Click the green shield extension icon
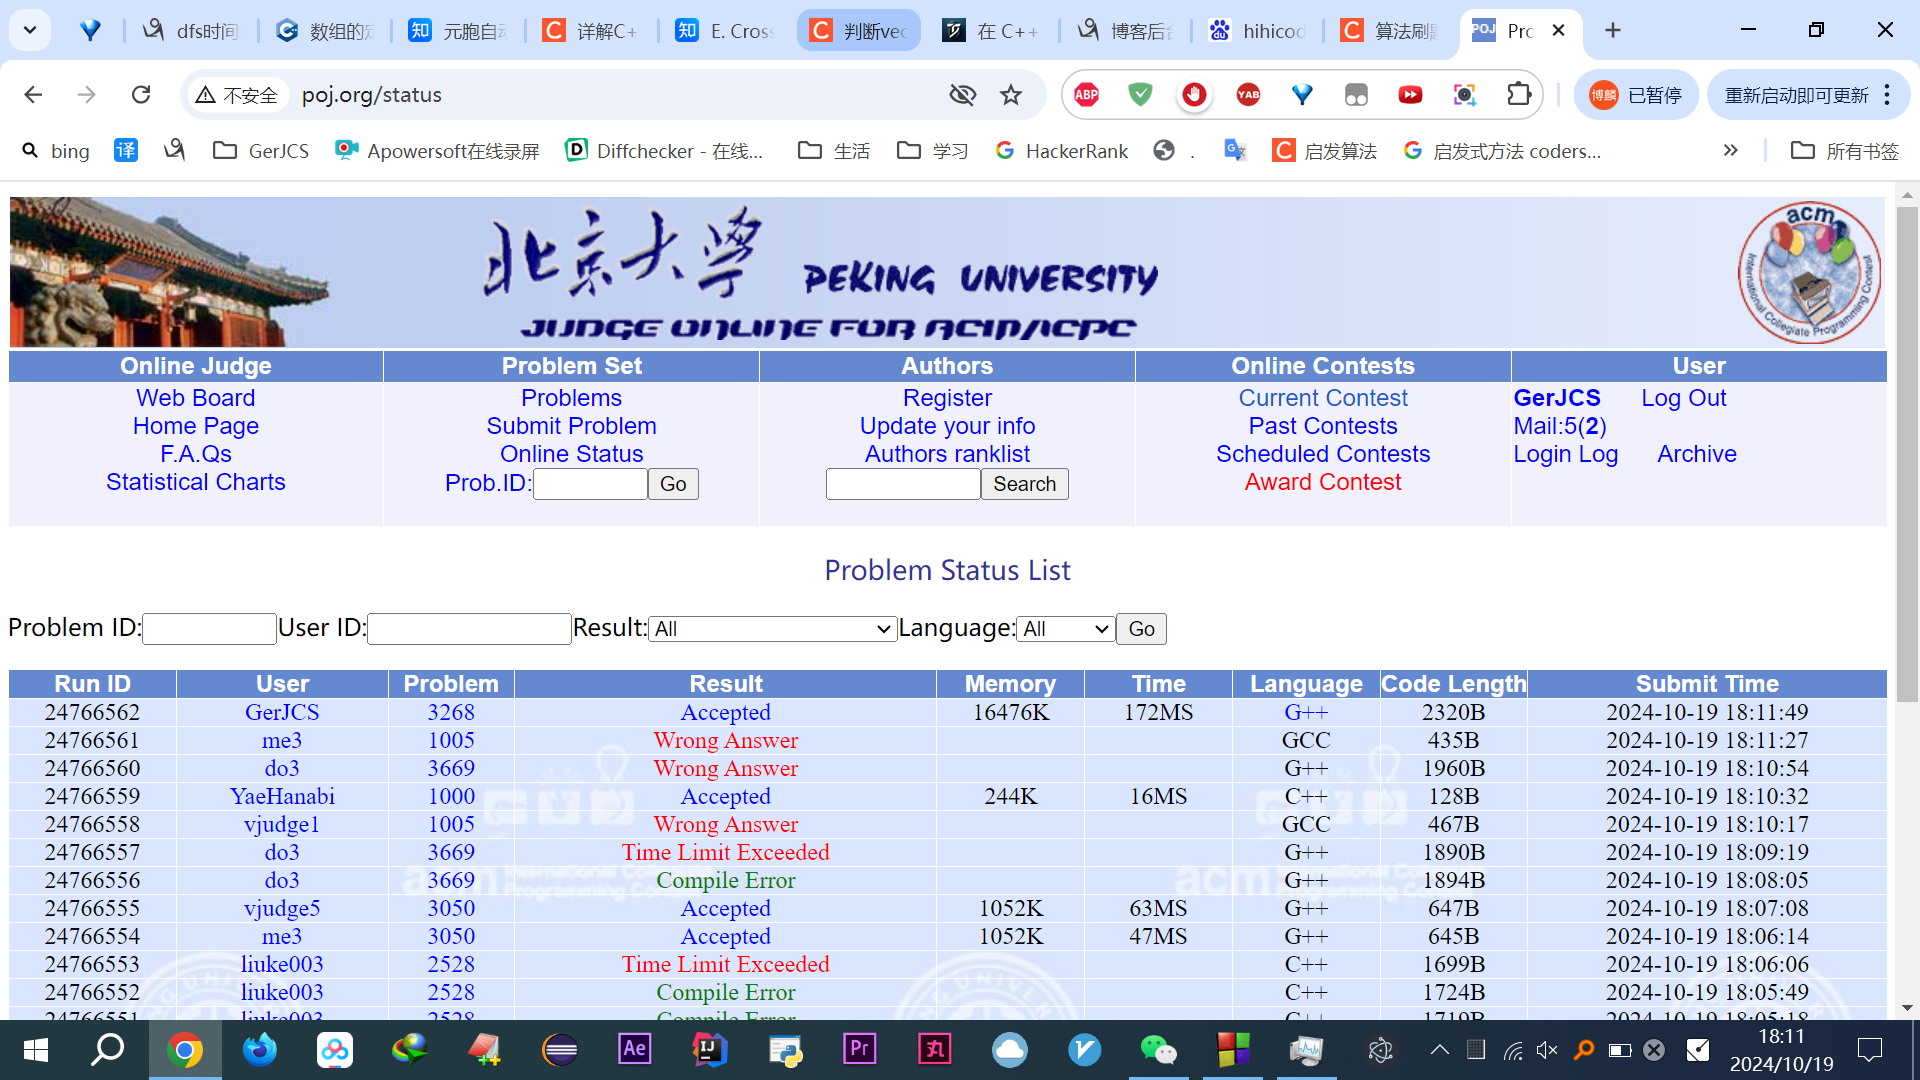Screen dimensions: 1920x1080 pos(1140,95)
